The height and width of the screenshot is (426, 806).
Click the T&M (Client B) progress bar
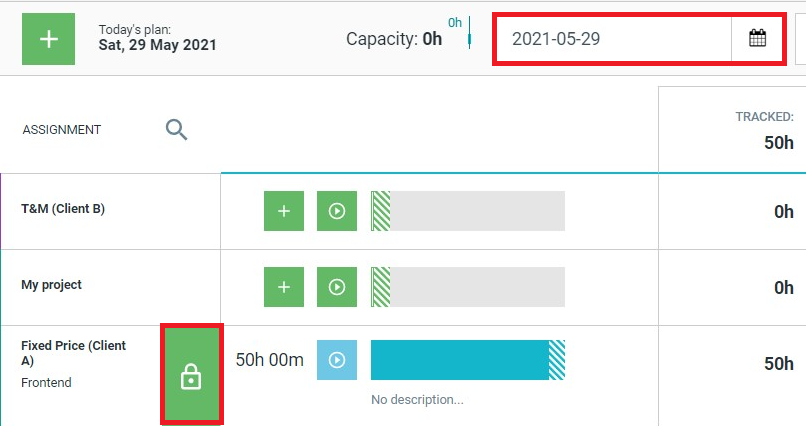[x=468, y=211]
